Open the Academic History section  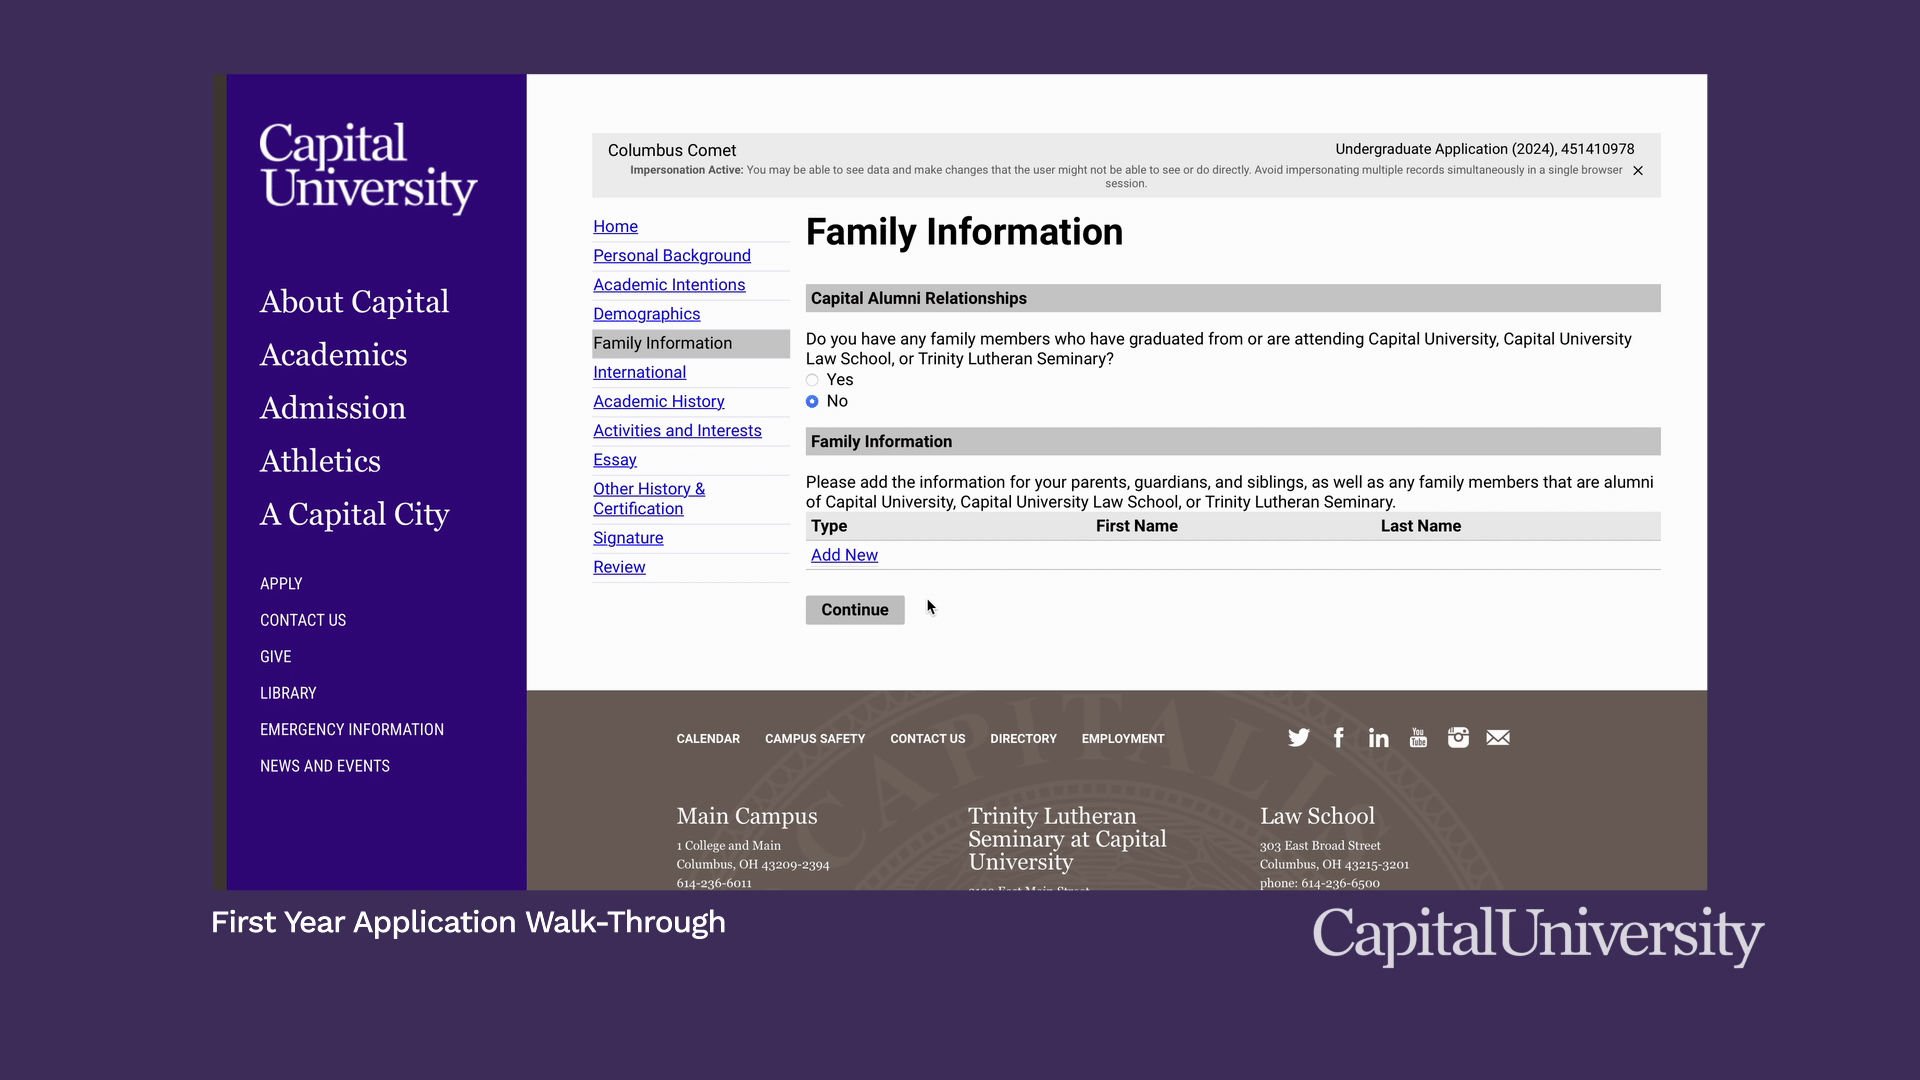click(658, 401)
